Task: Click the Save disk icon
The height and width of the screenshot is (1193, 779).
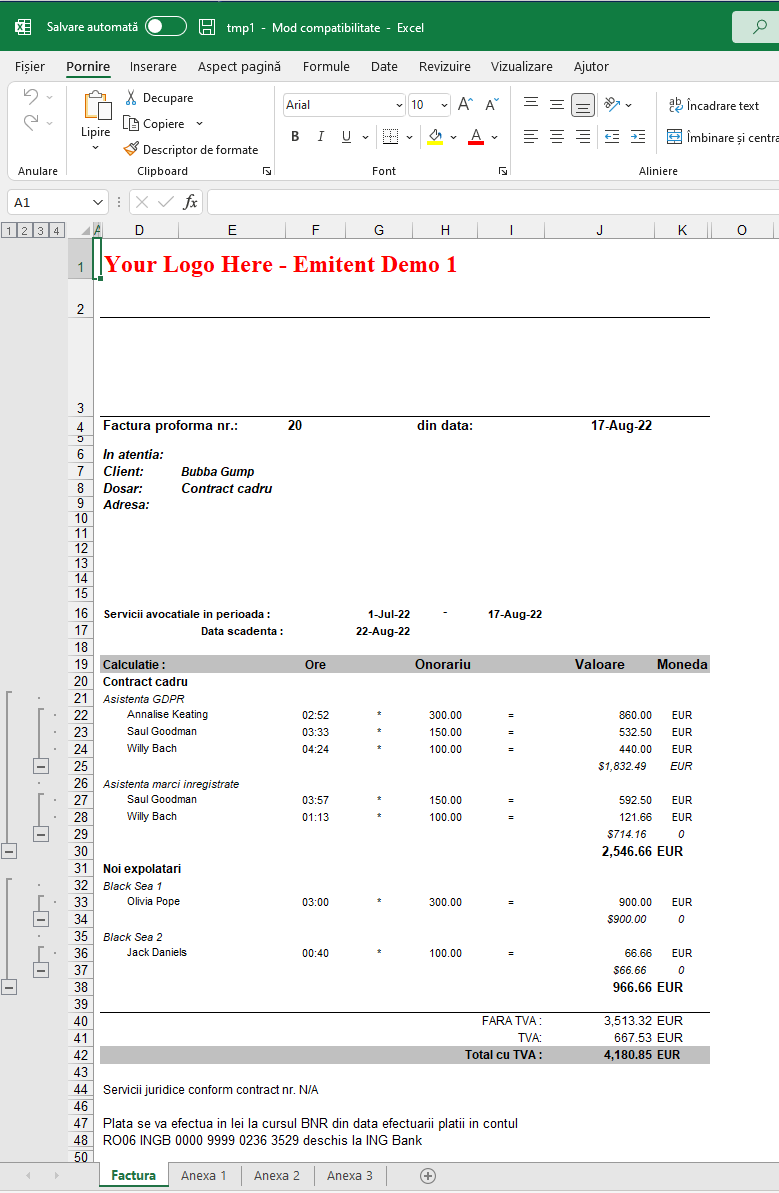Action: pyautogui.click(x=207, y=27)
